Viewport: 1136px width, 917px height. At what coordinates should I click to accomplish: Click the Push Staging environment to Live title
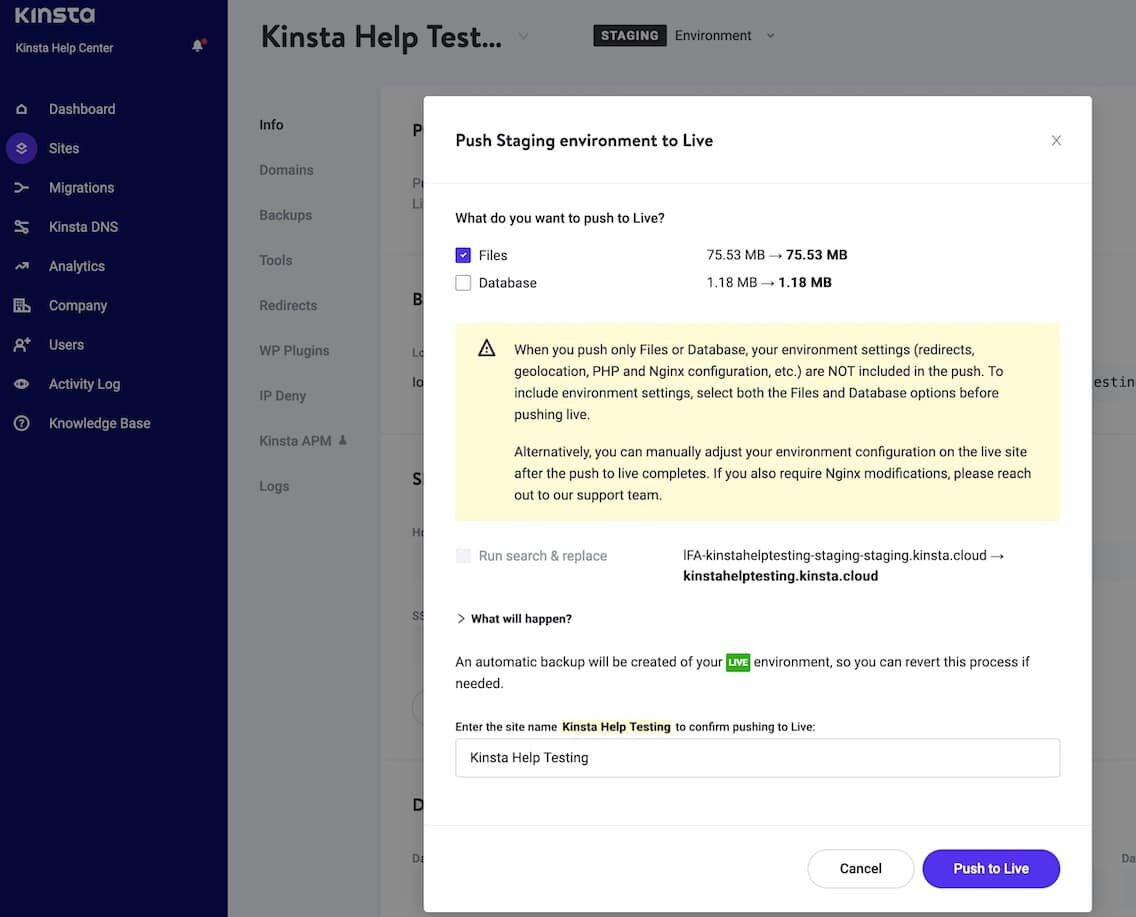(584, 141)
